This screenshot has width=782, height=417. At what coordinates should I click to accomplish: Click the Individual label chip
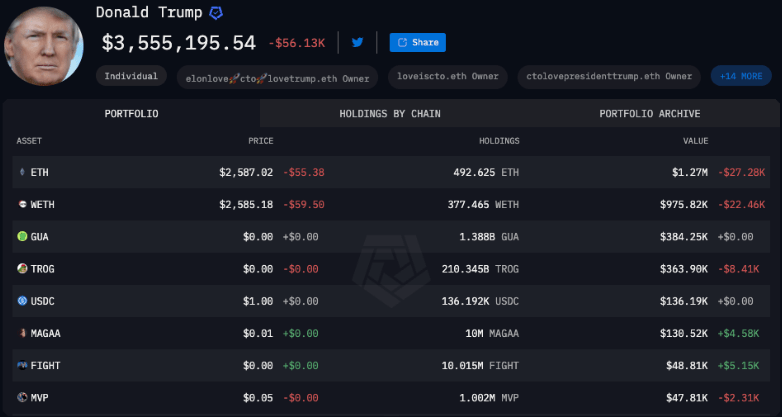pos(131,76)
